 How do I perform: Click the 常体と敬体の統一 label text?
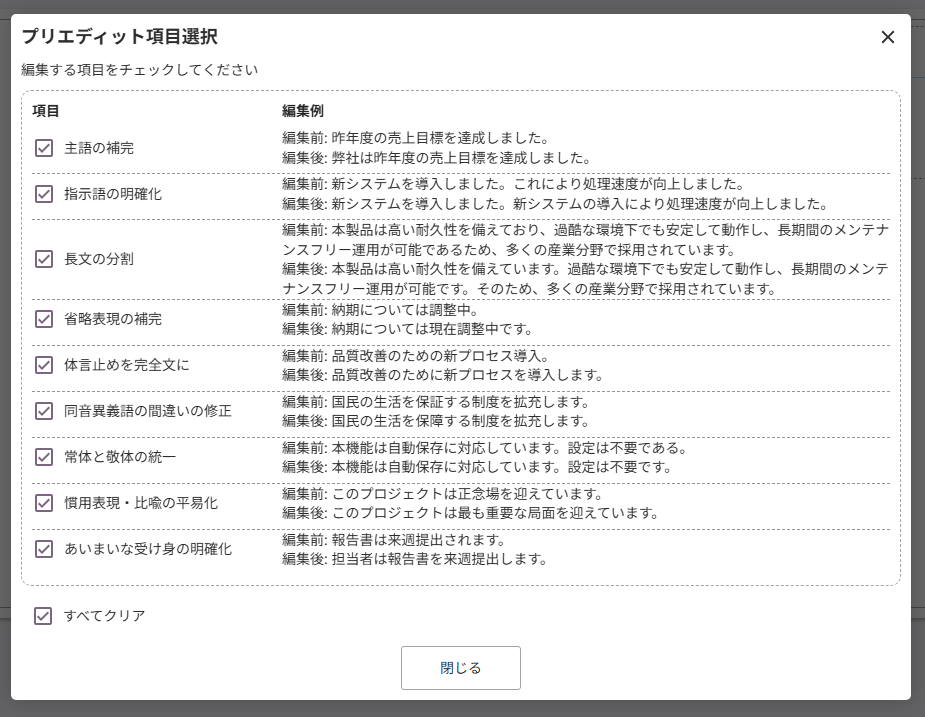click(120, 457)
